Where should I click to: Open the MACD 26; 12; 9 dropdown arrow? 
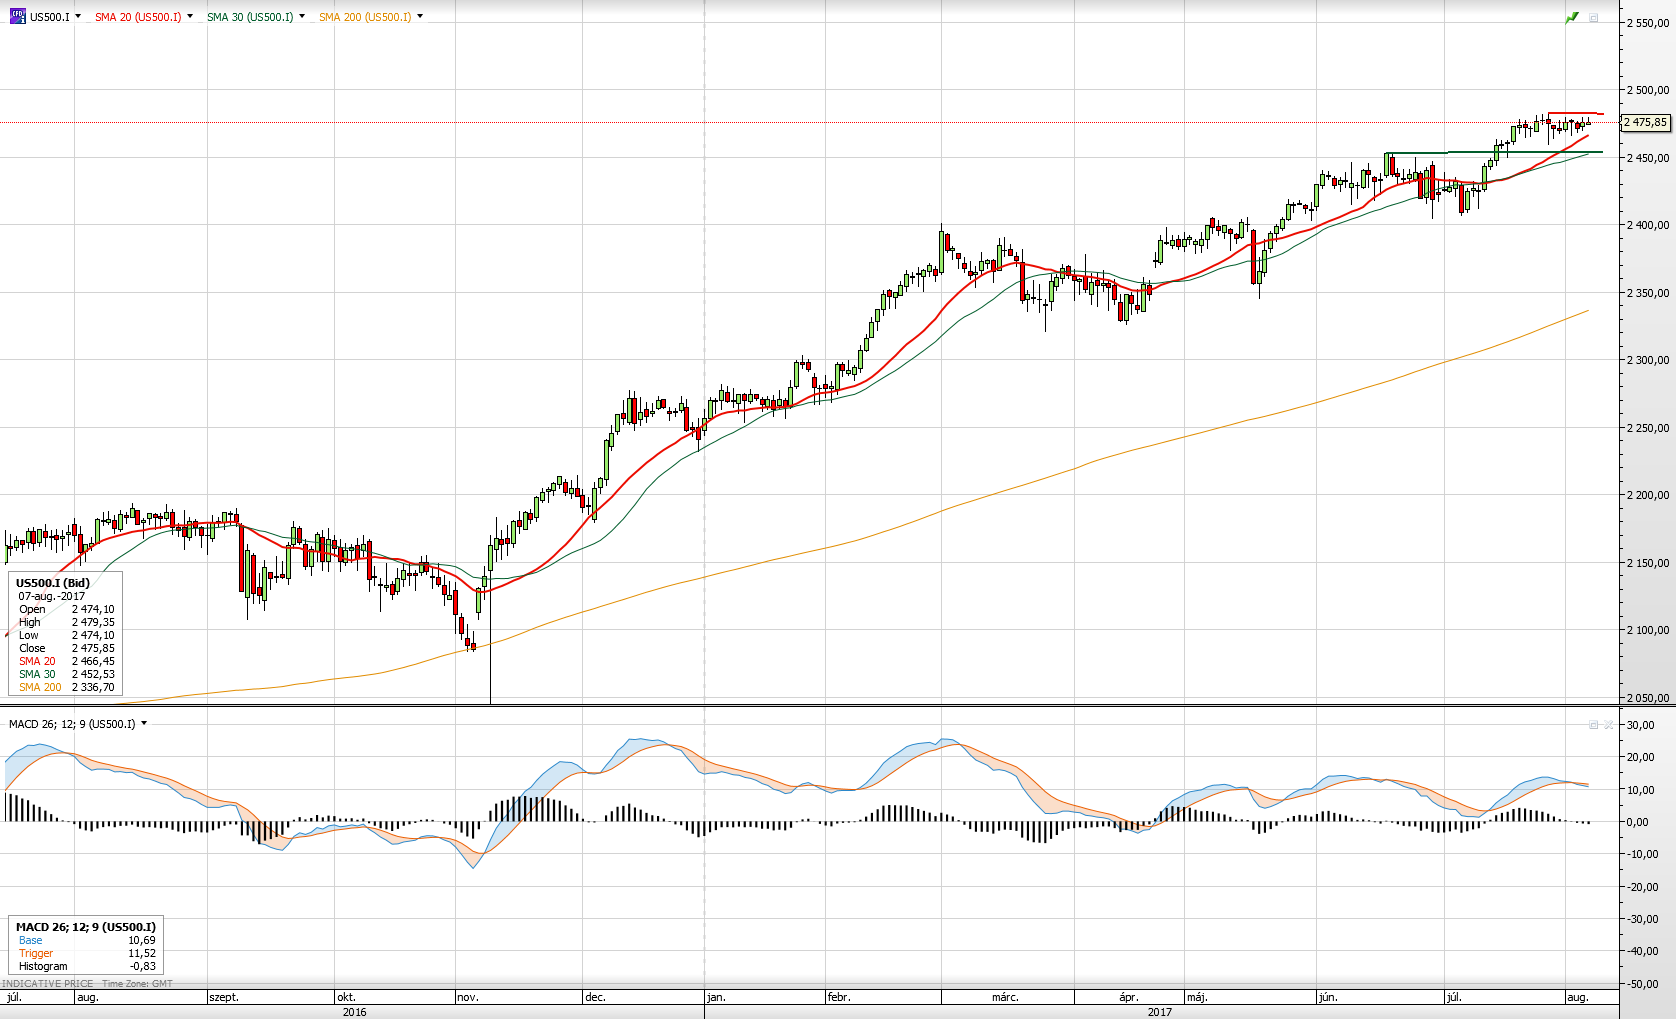click(144, 724)
